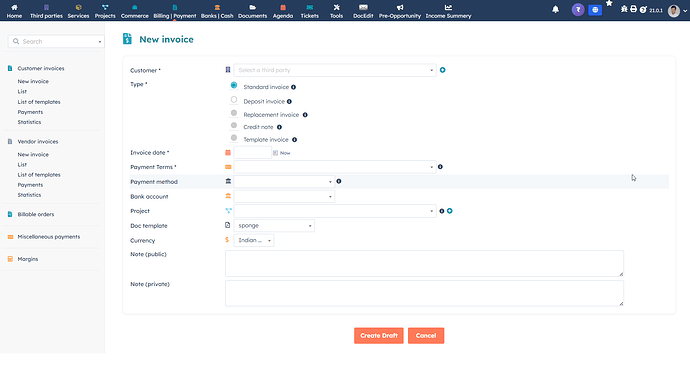The height and width of the screenshot is (365, 690).
Task: Click the bug report icon
Action: point(624,9)
